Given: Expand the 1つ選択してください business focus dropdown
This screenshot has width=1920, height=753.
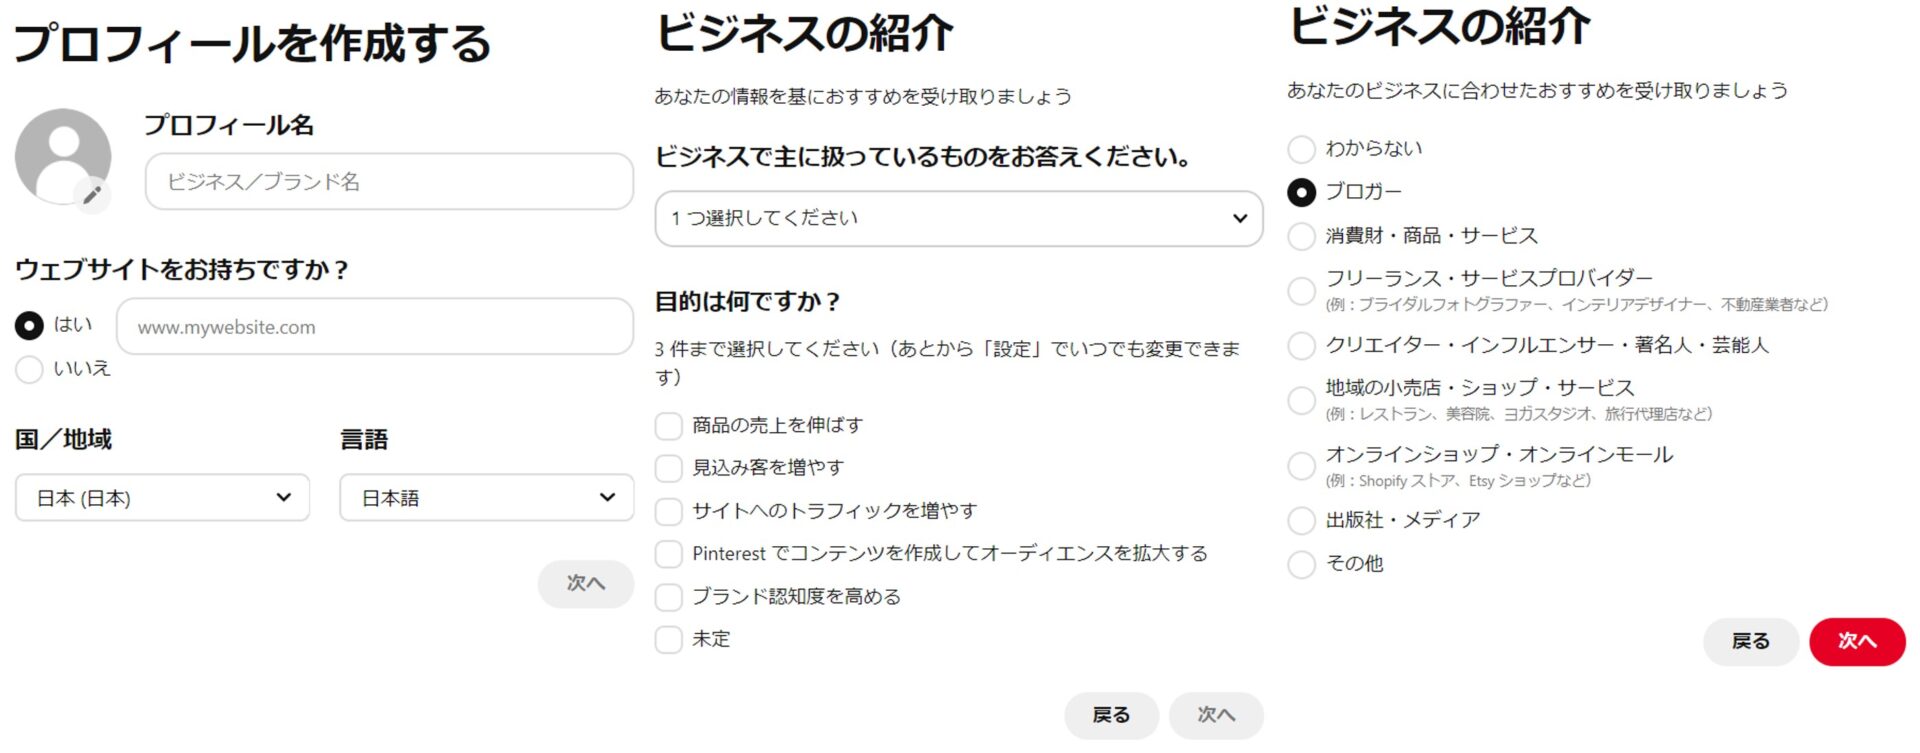Looking at the screenshot, I should coord(959,218).
